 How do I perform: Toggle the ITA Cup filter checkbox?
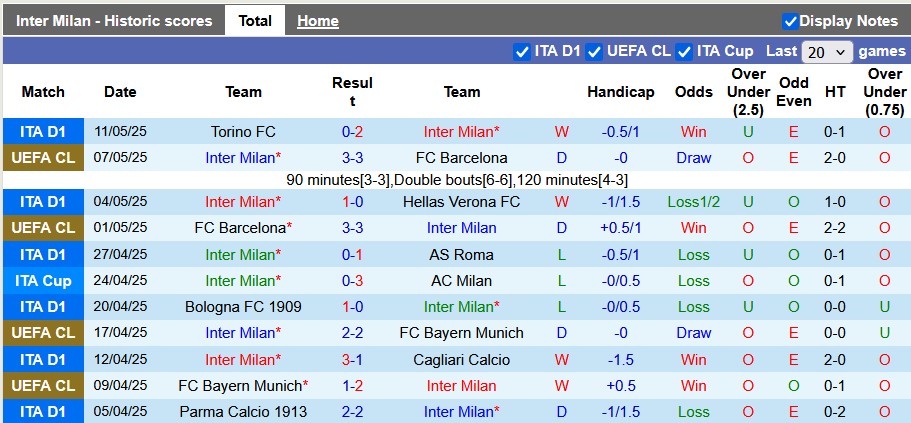tap(684, 52)
